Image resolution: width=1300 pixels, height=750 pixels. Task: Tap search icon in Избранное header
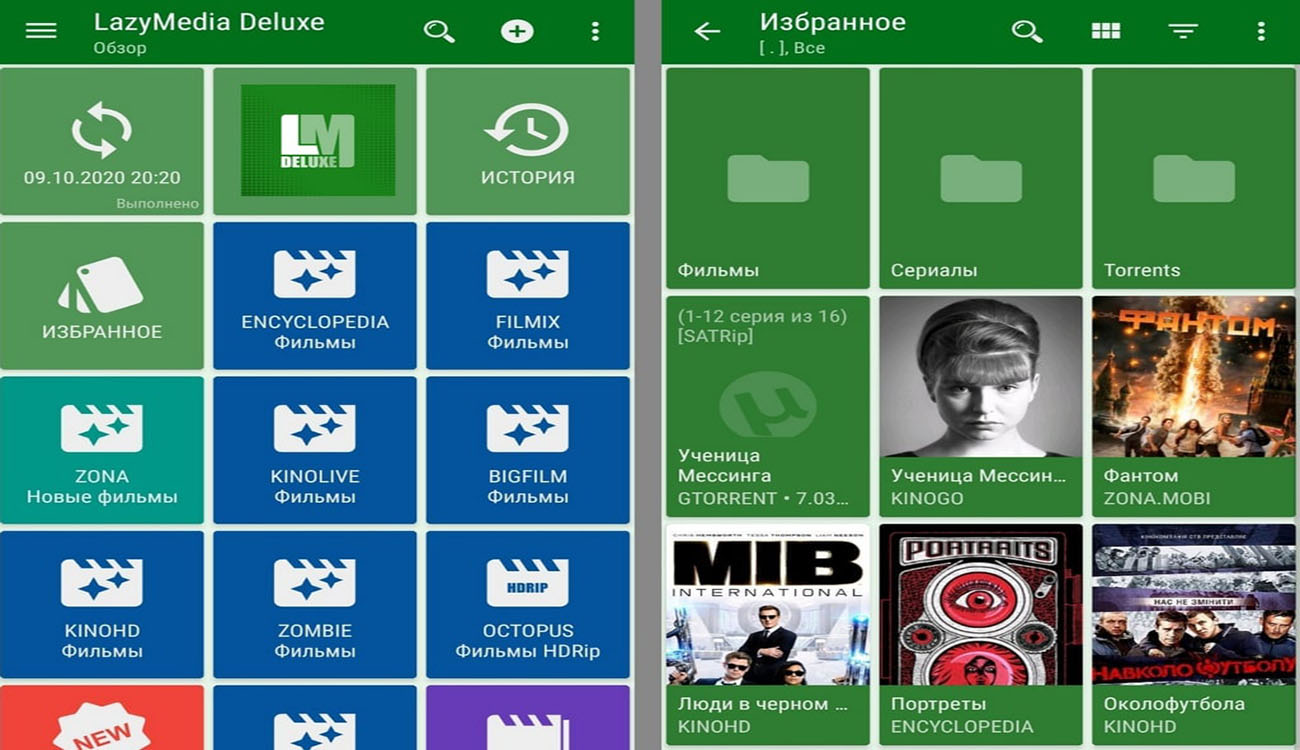pyautogui.click(x=1027, y=31)
